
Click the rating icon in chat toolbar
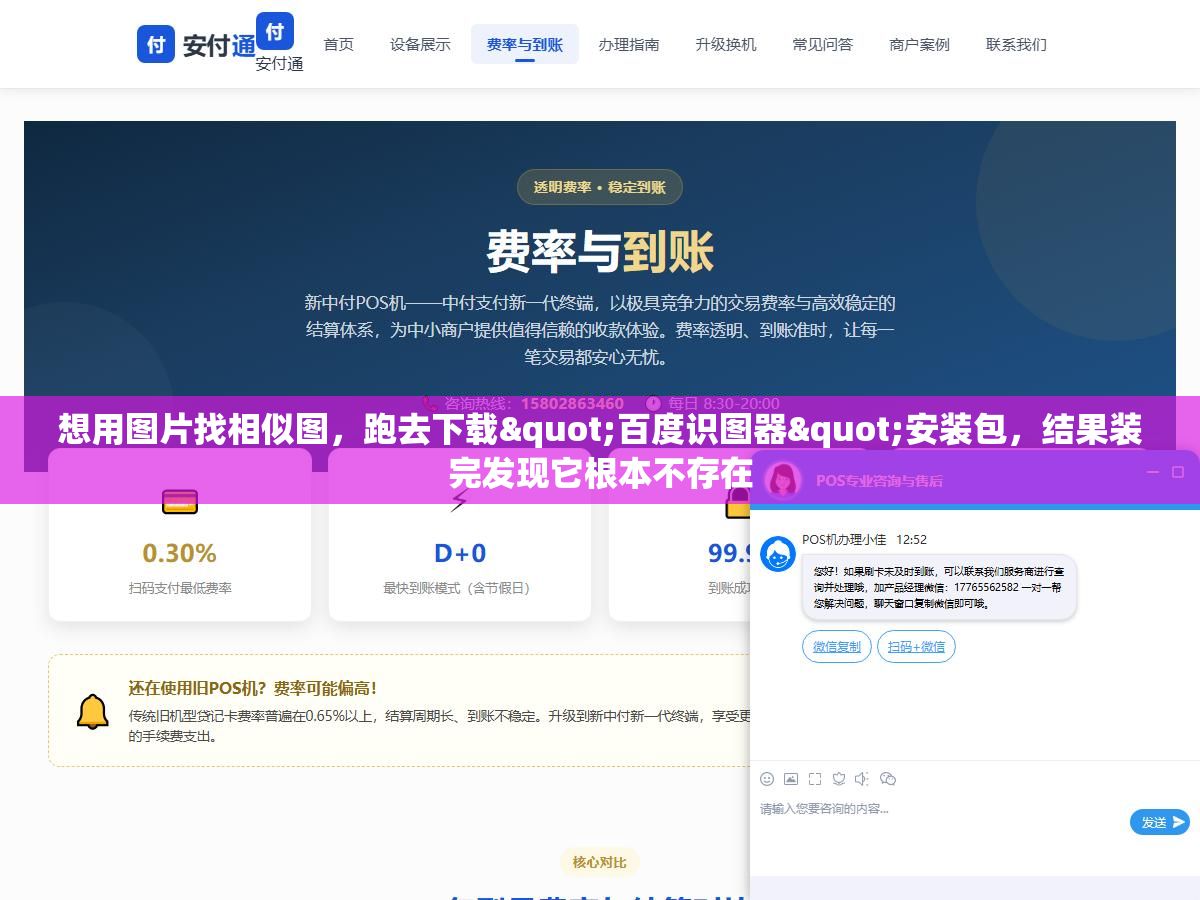(839, 778)
